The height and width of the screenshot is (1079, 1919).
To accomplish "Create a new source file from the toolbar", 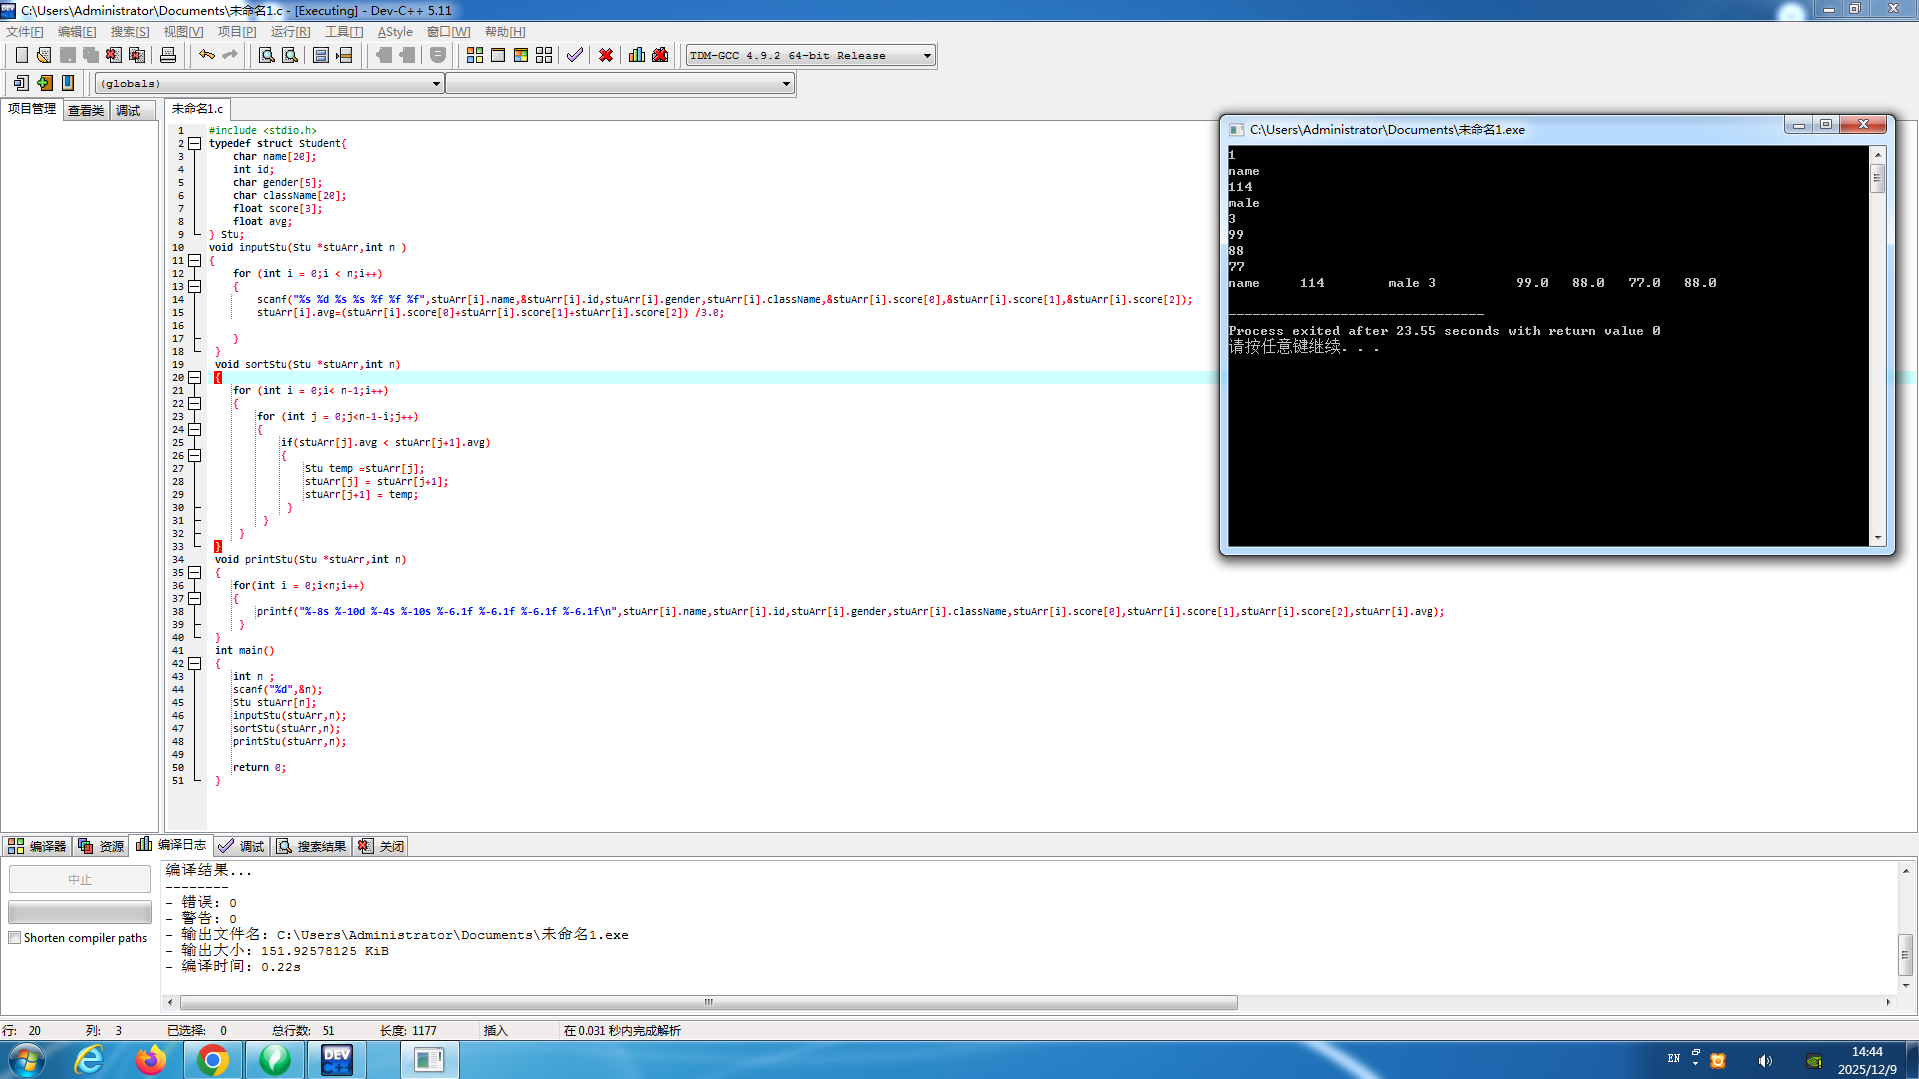I will pyautogui.click(x=21, y=55).
